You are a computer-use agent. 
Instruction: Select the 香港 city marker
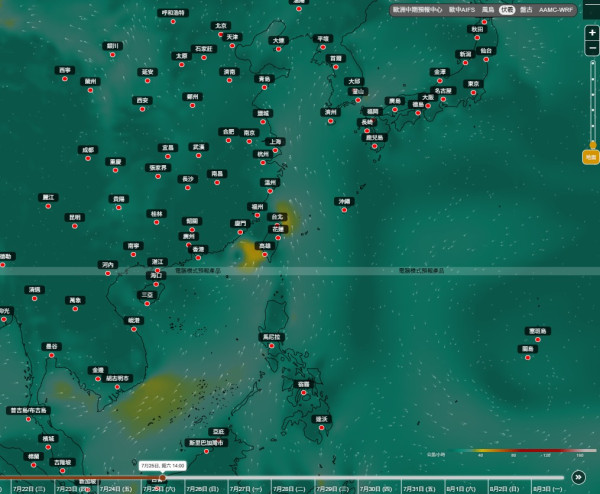(x=198, y=258)
